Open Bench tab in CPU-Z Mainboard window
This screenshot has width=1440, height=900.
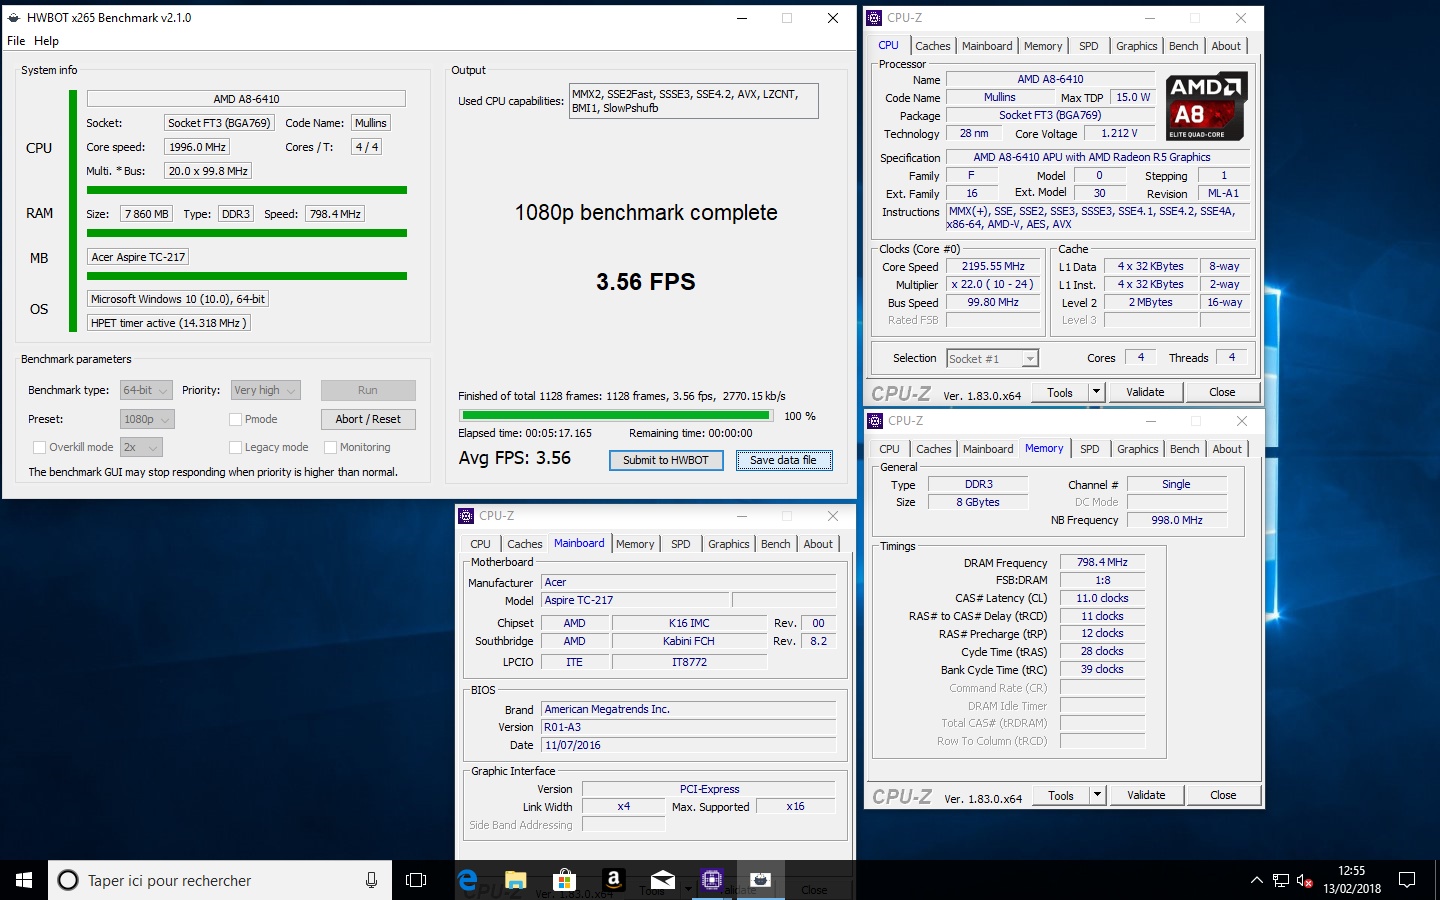775,544
